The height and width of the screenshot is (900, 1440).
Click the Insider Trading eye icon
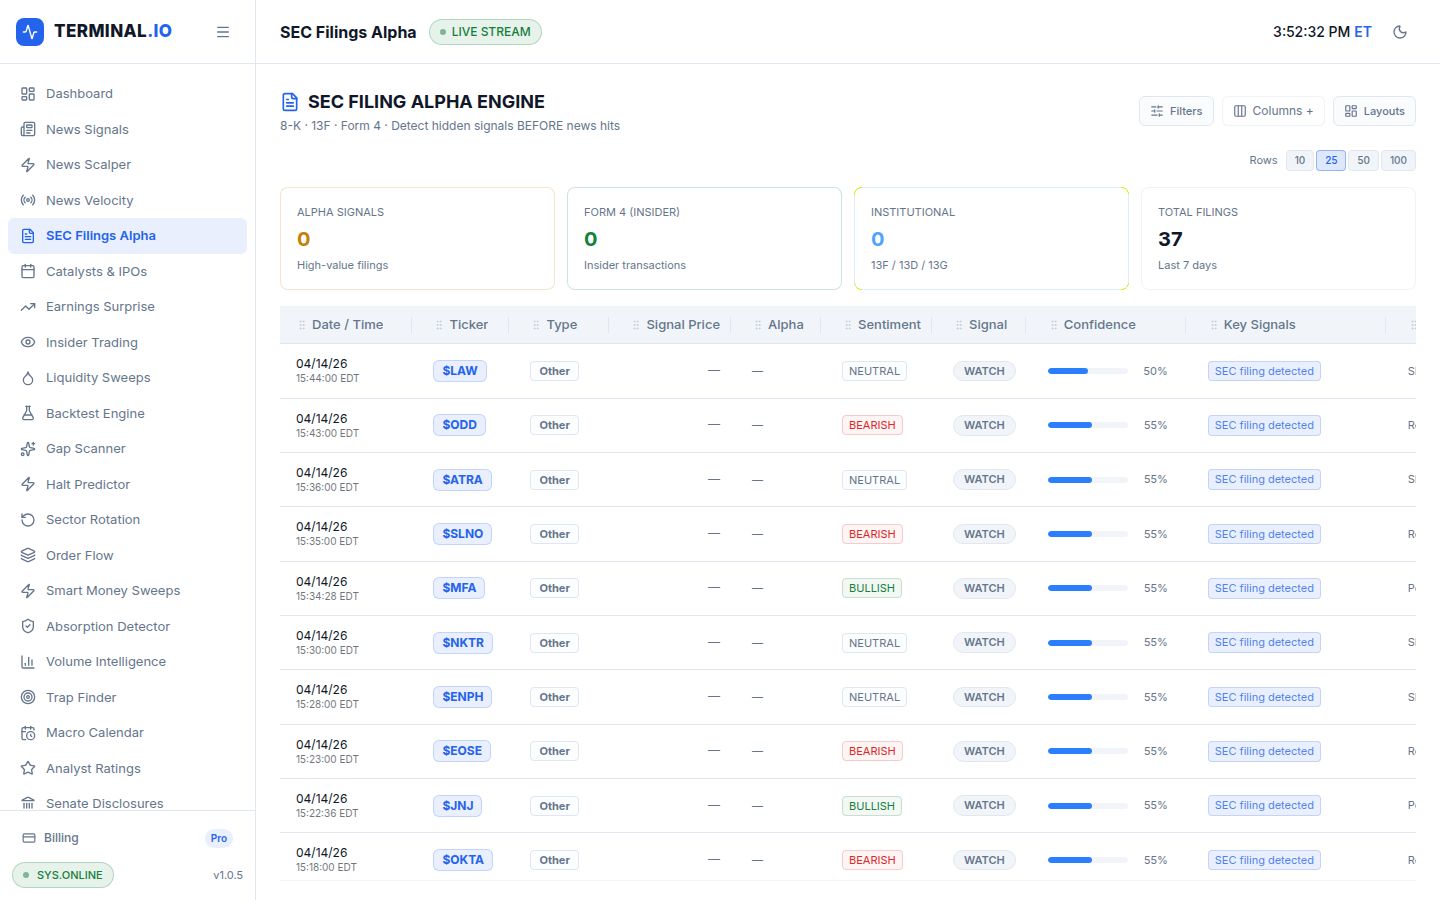click(x=28, y=342)
